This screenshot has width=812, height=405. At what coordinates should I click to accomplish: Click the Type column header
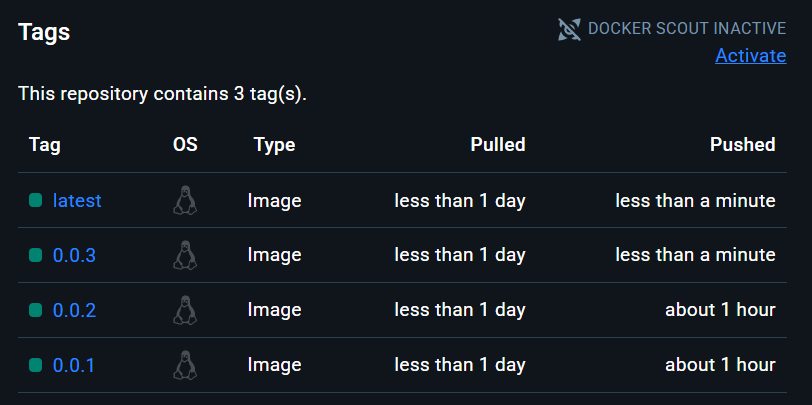[x=274, y=145]
